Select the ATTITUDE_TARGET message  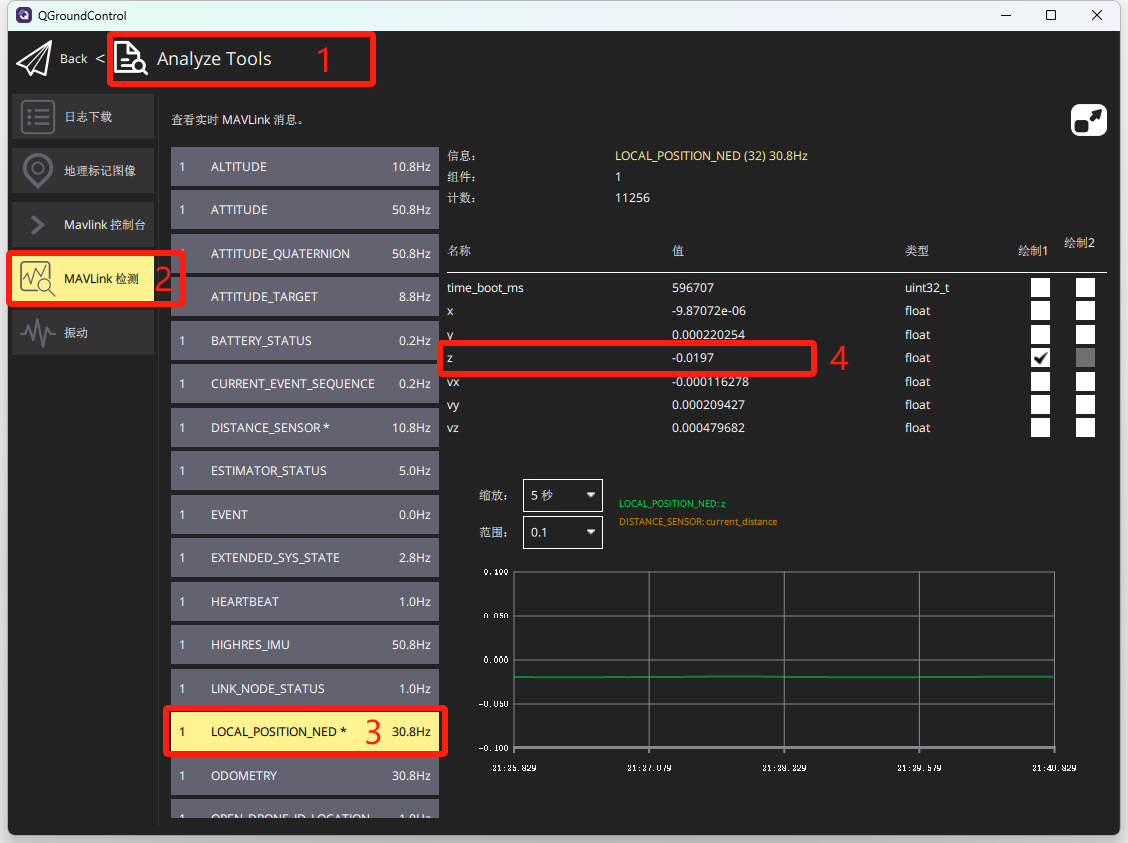pyautogui.click(x=305, y=297)
